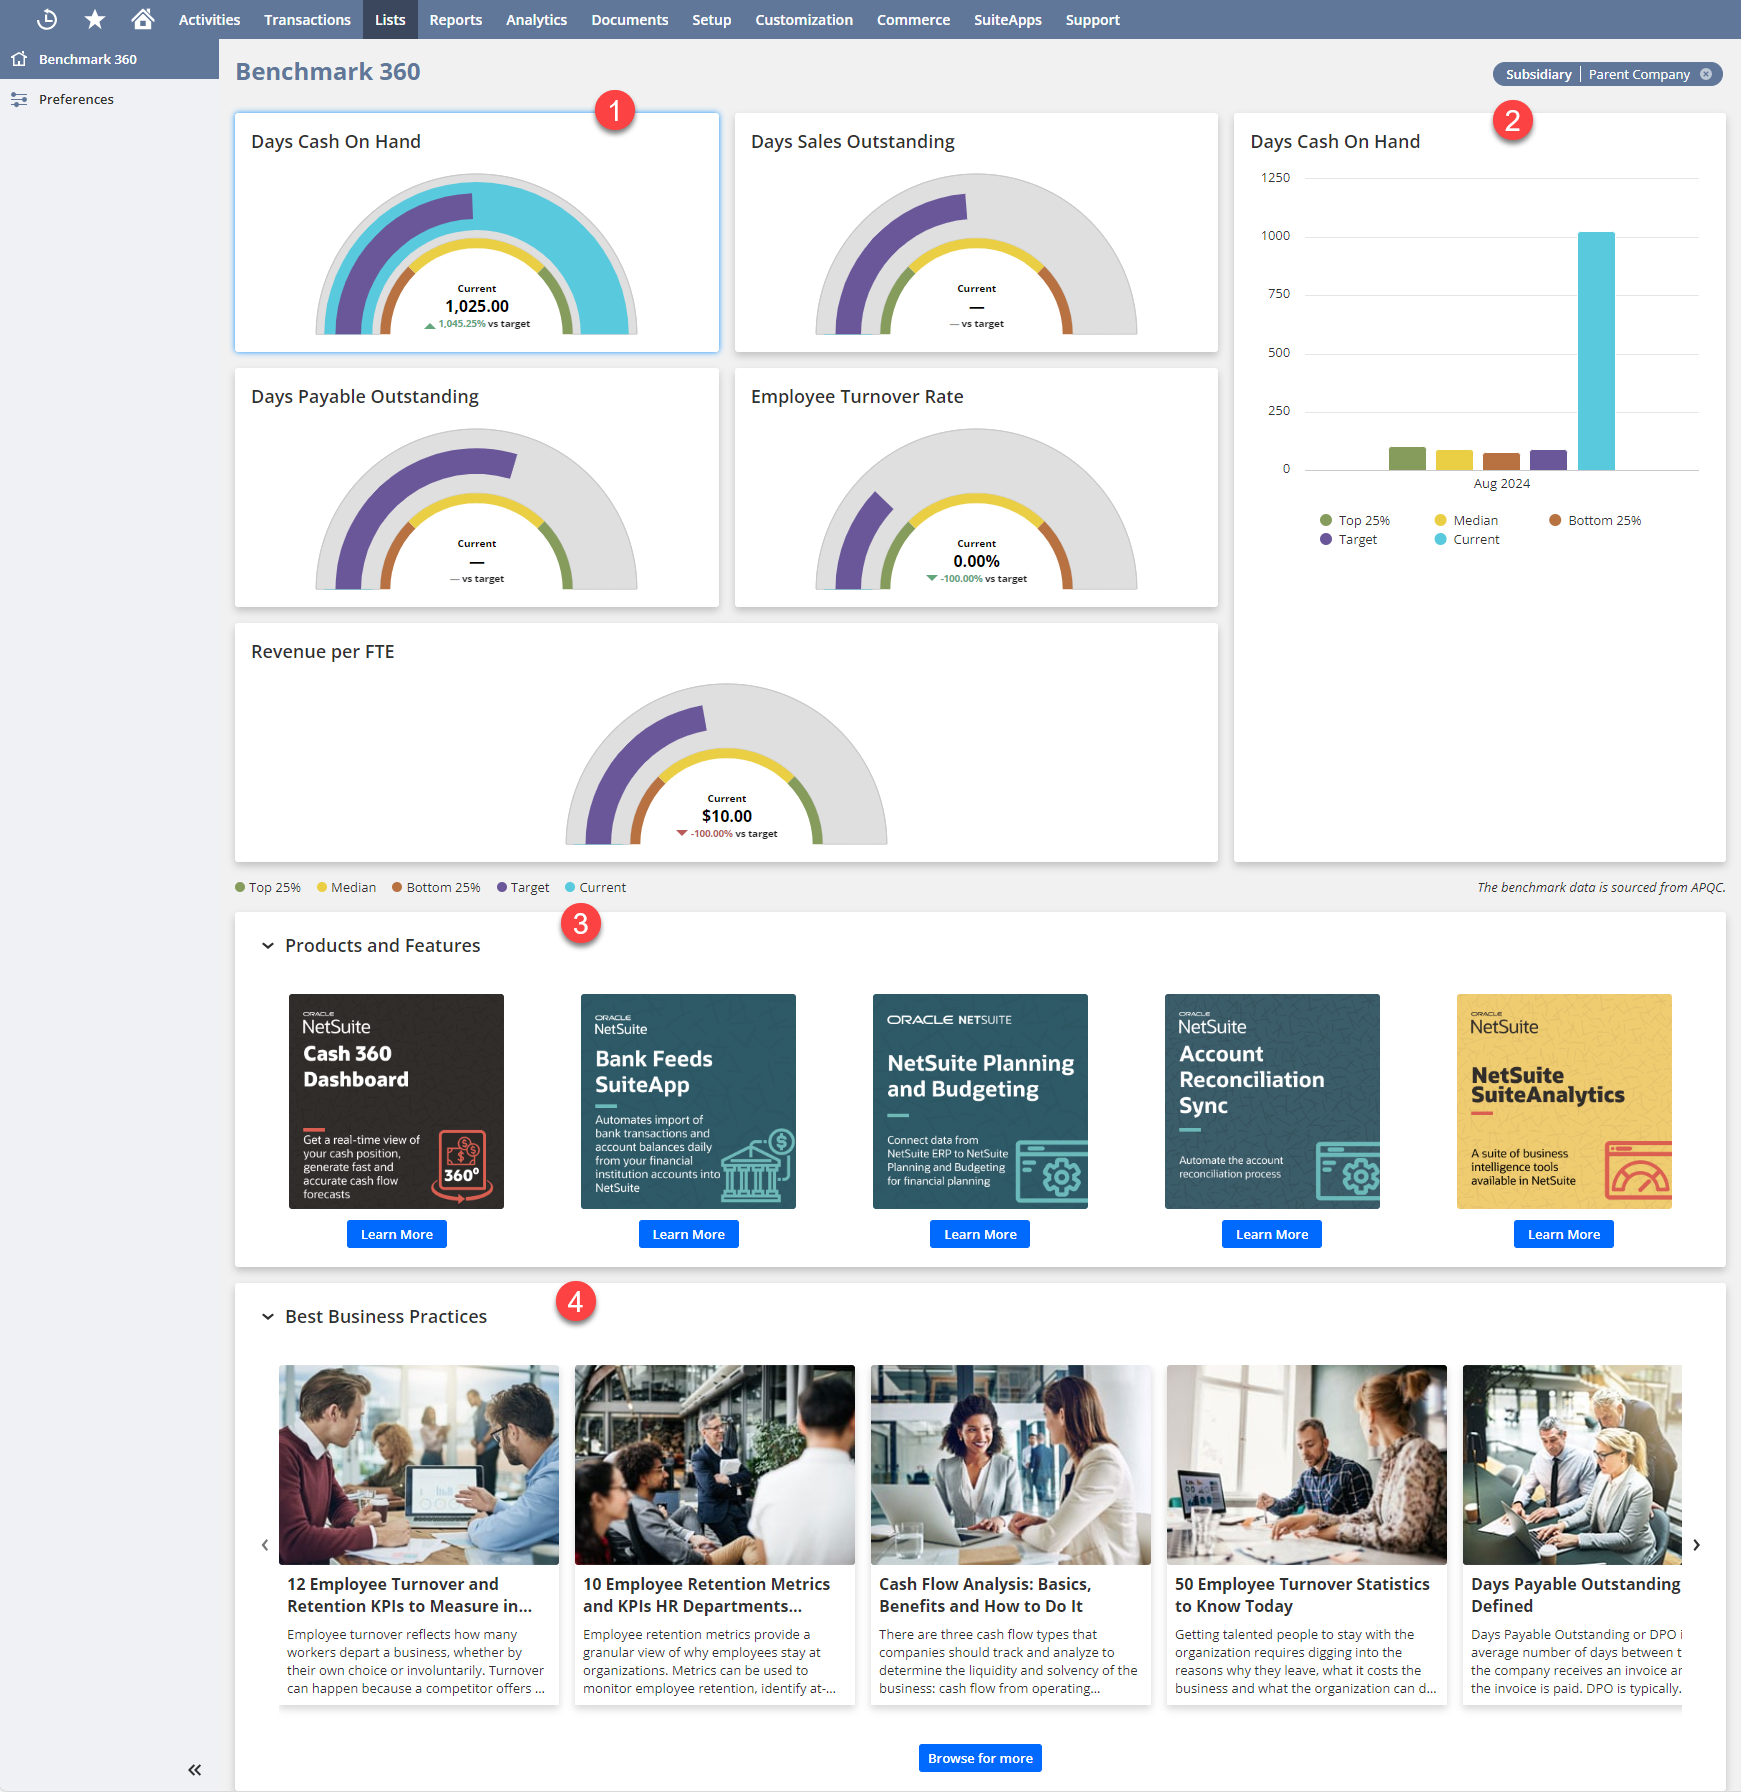Click Learn More under Account Reconciliation Sync

(1272, 1234)
